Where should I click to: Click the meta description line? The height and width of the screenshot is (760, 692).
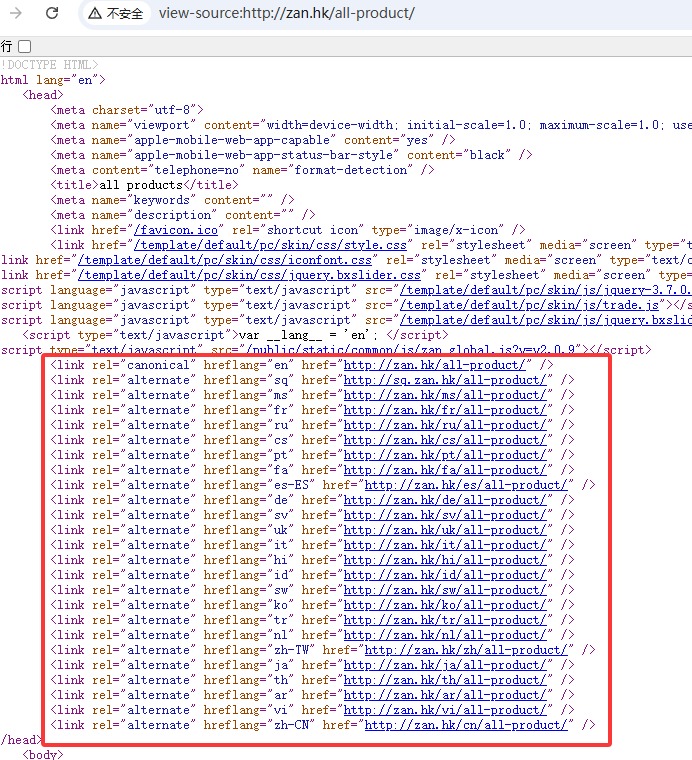(x=183, y=215)
